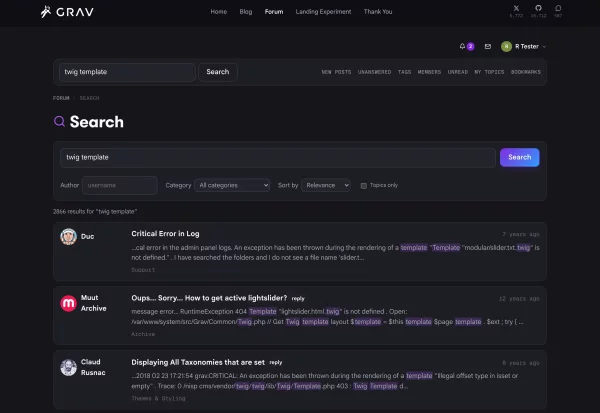Click Duc's avatar image

tap(68, 237)
